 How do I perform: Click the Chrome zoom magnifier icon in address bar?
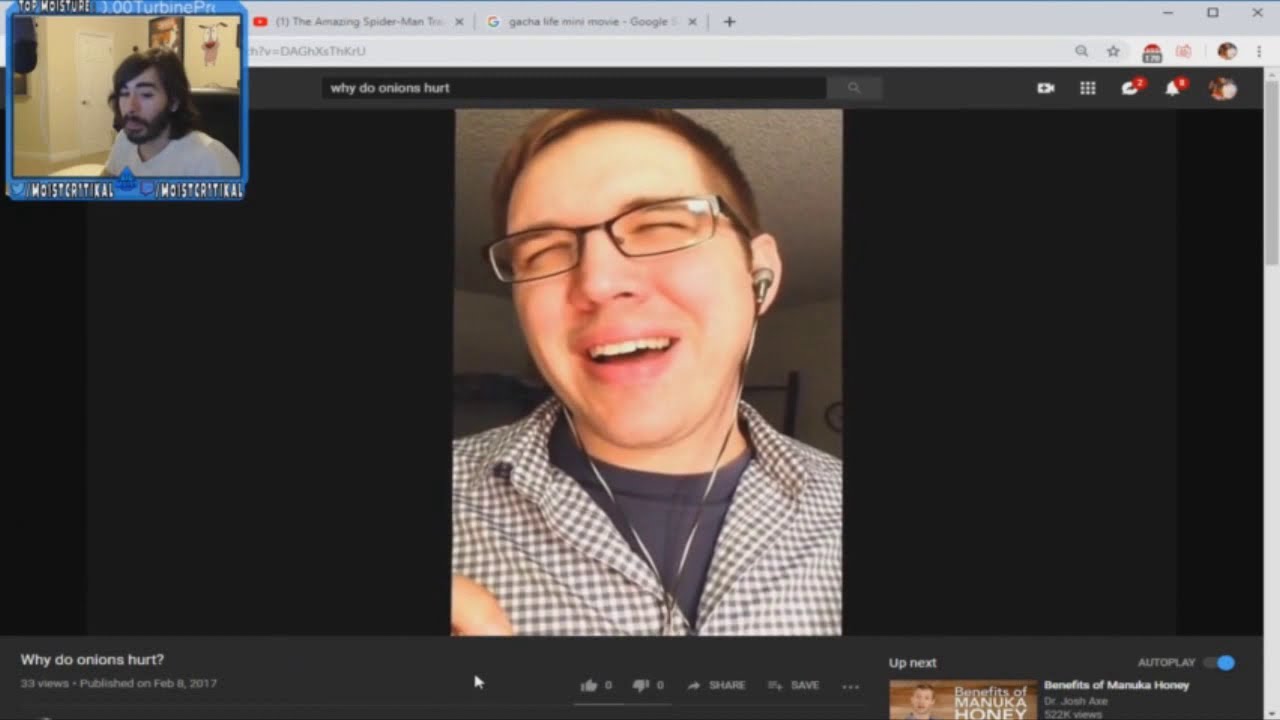coord(1081,51)
